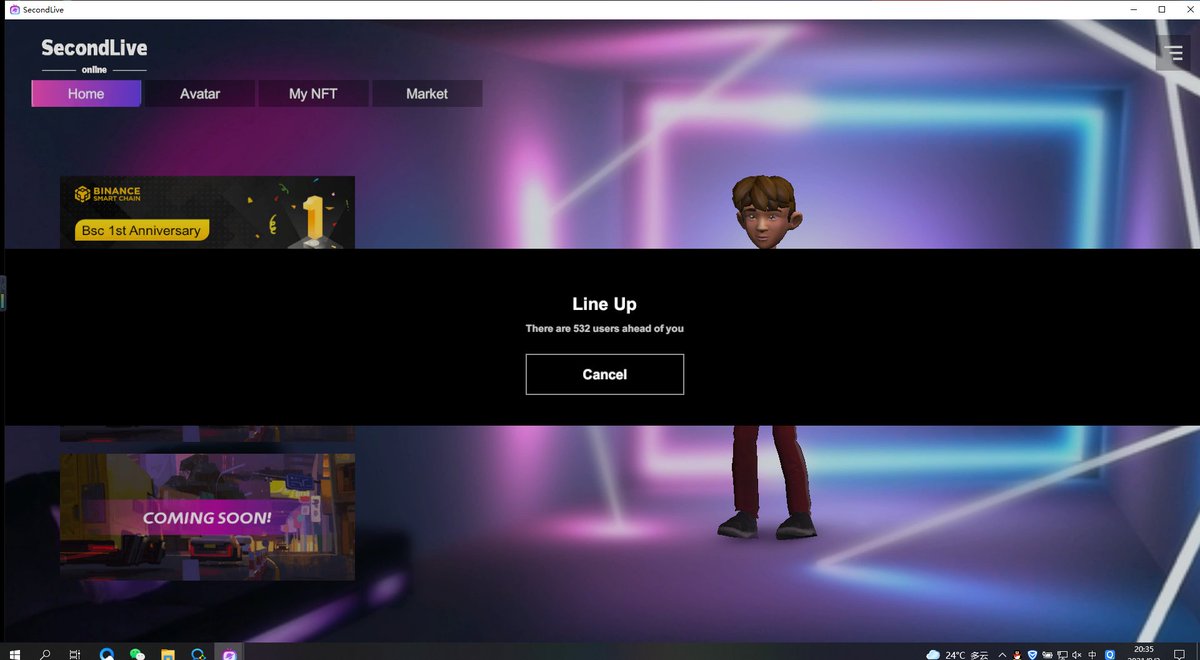Viewport: 1200px width, 660px height.
Task: Click the muted volume tray icon
Action: click(x=1077, y=655)
